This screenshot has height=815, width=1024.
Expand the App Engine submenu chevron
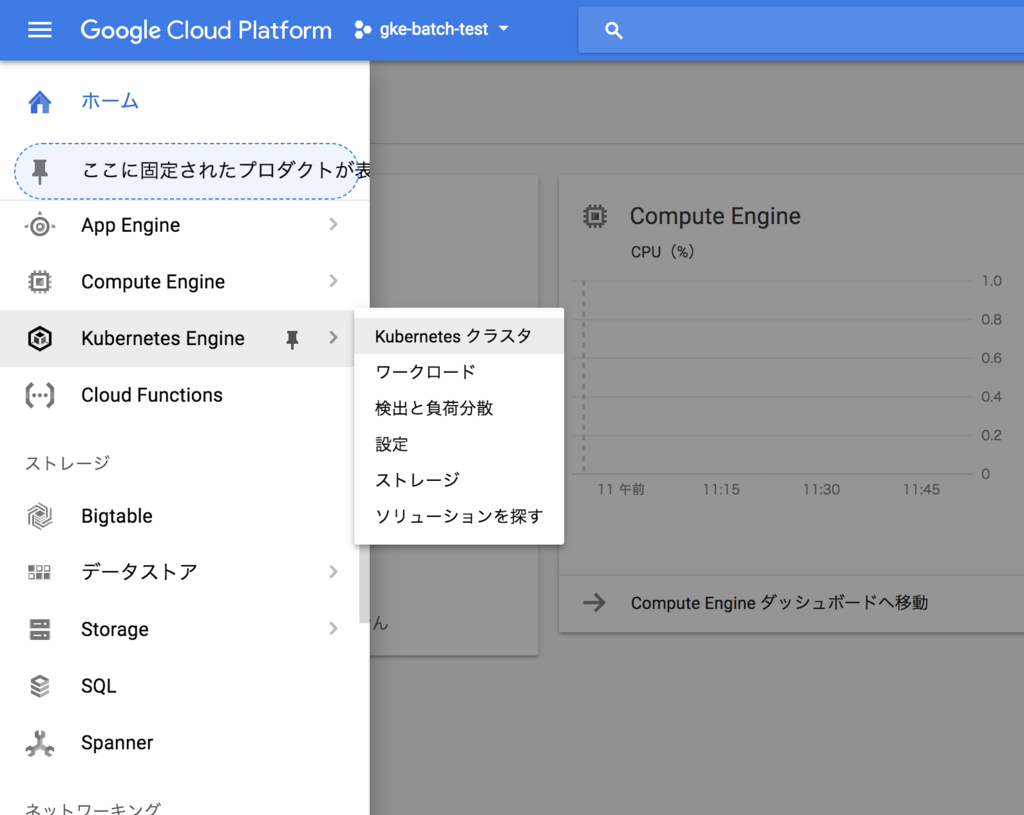[x=333, y=225]
